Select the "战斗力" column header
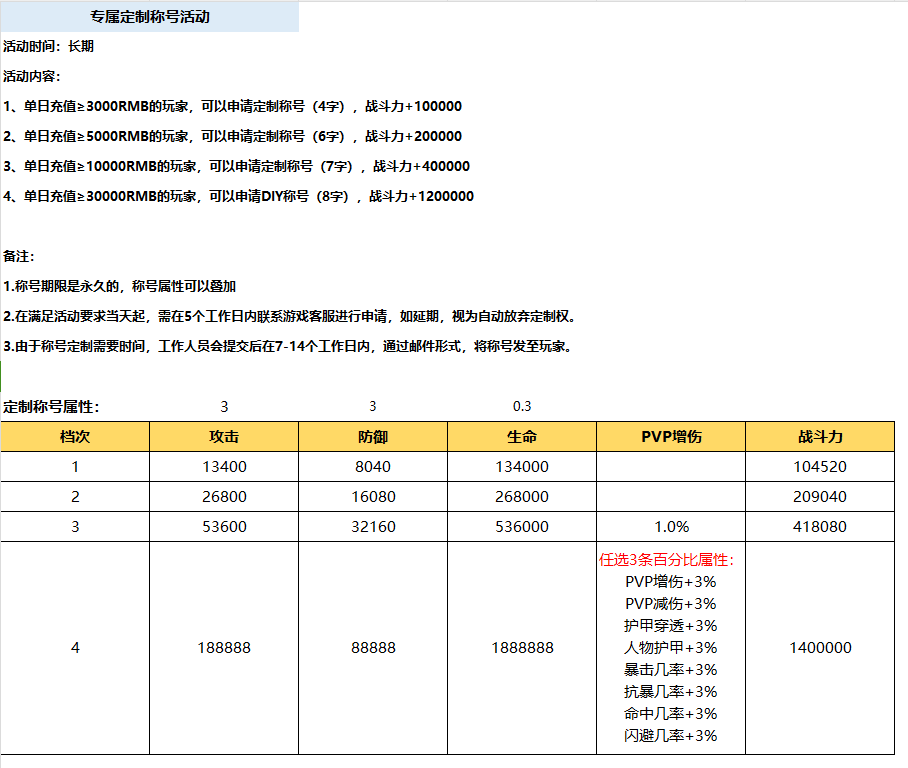Viewport: 908px width, 768px height. 820,437
